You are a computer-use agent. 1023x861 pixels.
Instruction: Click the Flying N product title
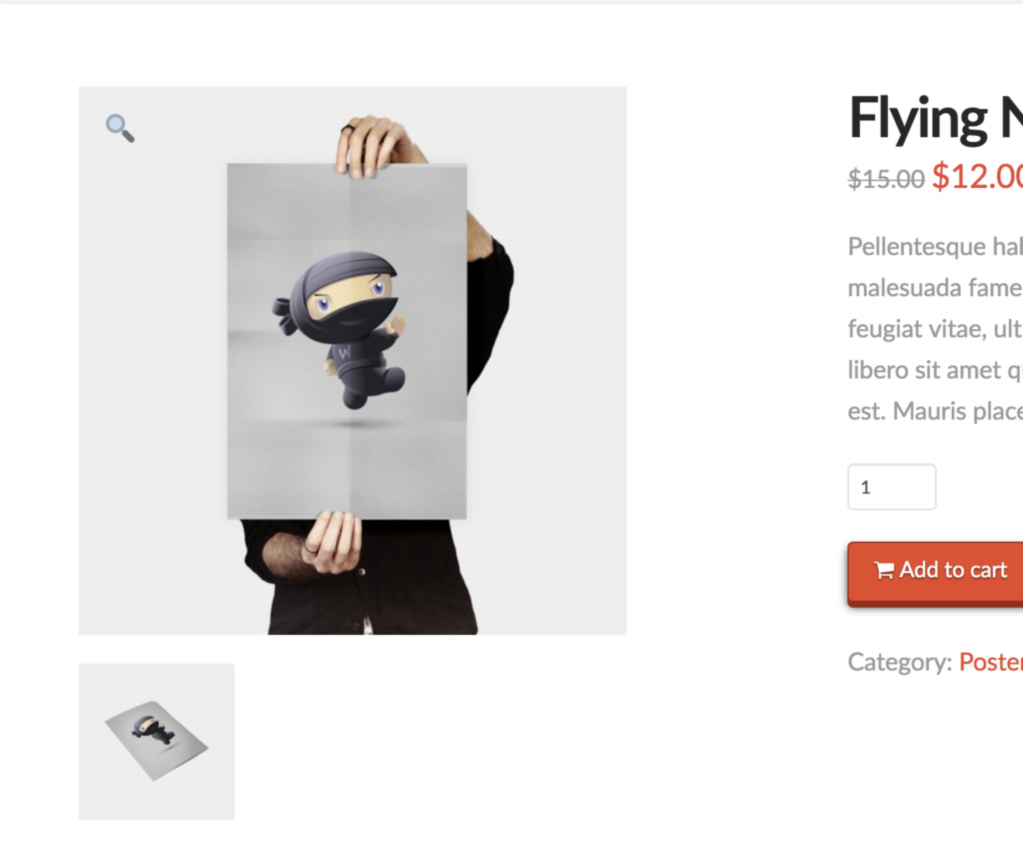936,118
